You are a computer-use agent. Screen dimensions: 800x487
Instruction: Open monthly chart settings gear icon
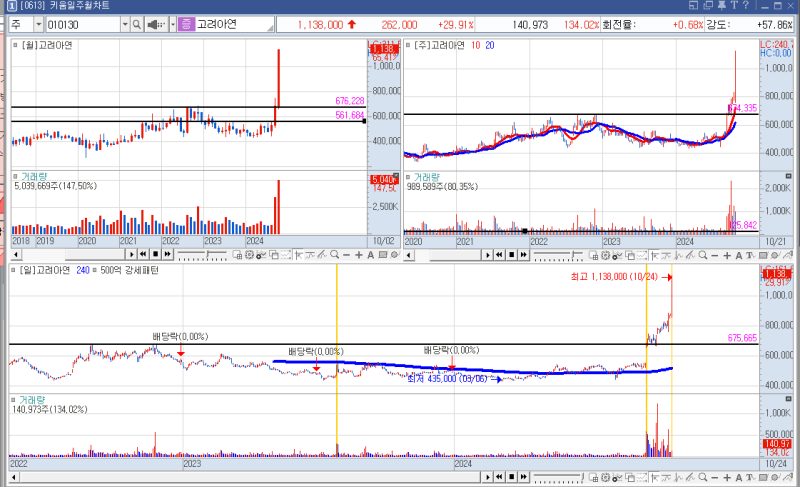[x=249, y=254]
